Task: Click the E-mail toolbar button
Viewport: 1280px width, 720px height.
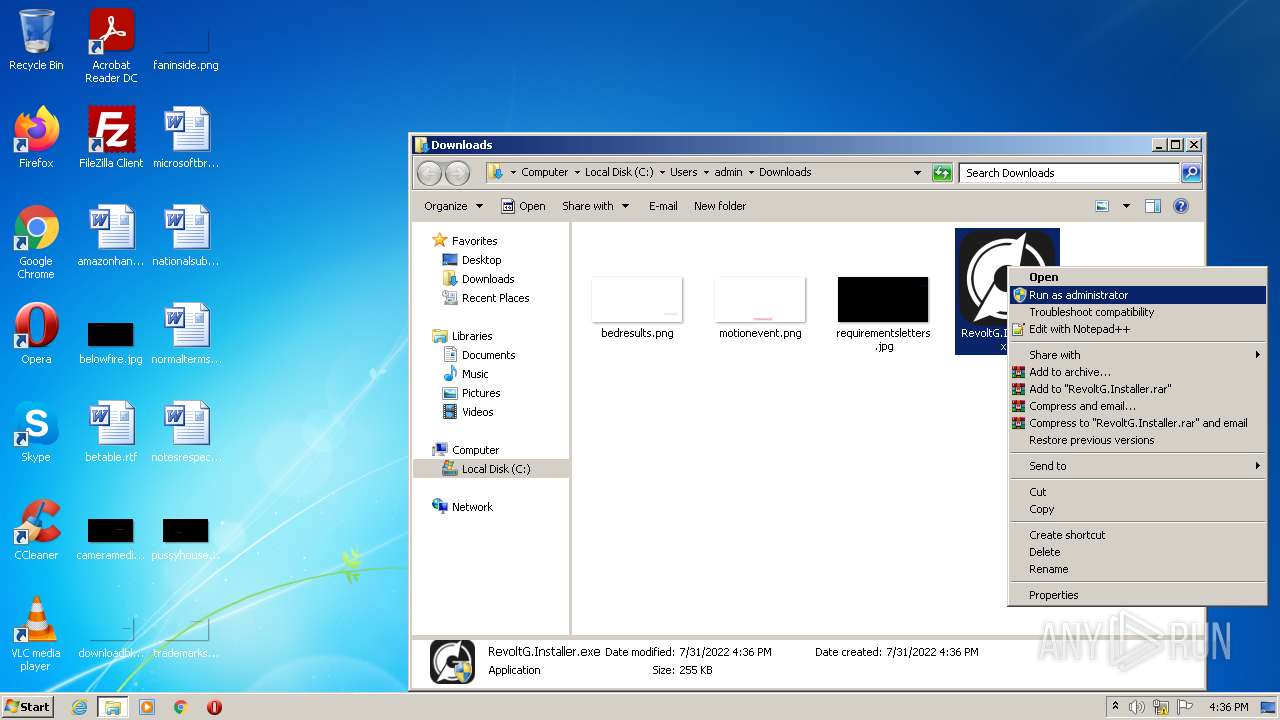Action: [663, 206]
